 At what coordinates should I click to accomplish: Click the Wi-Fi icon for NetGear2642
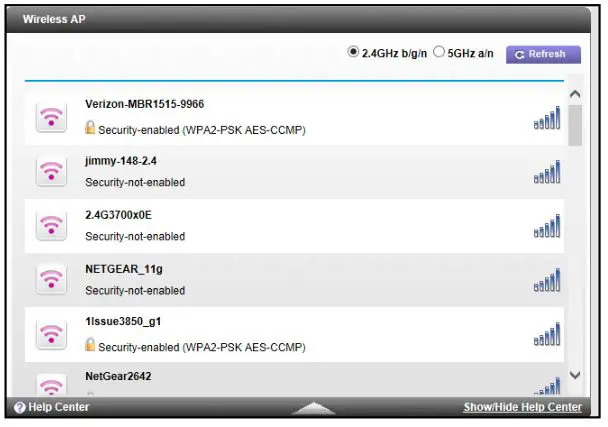[51, 385]
